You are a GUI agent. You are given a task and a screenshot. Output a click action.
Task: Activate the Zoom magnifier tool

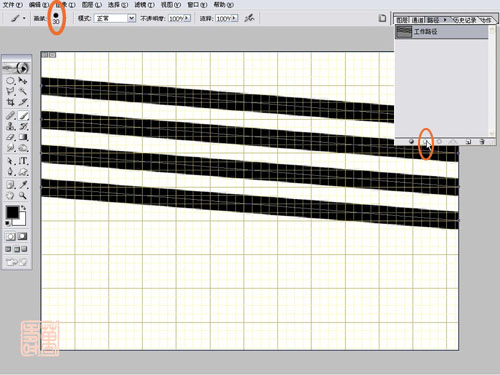point(23,195)
